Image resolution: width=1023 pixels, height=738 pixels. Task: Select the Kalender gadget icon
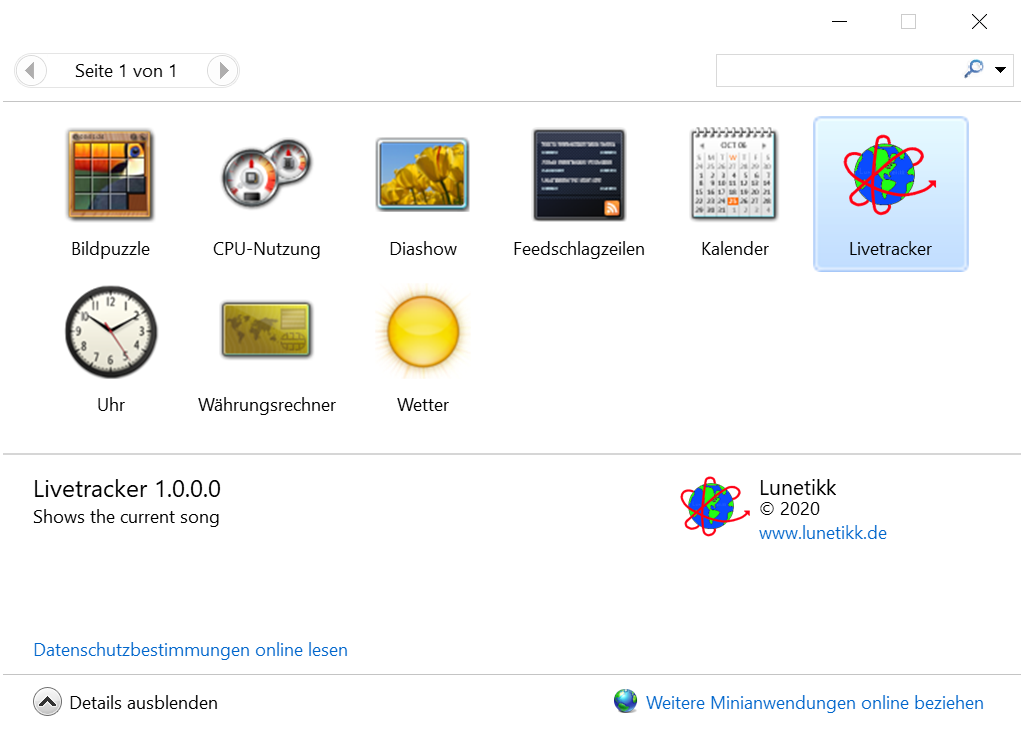[734, 174]
